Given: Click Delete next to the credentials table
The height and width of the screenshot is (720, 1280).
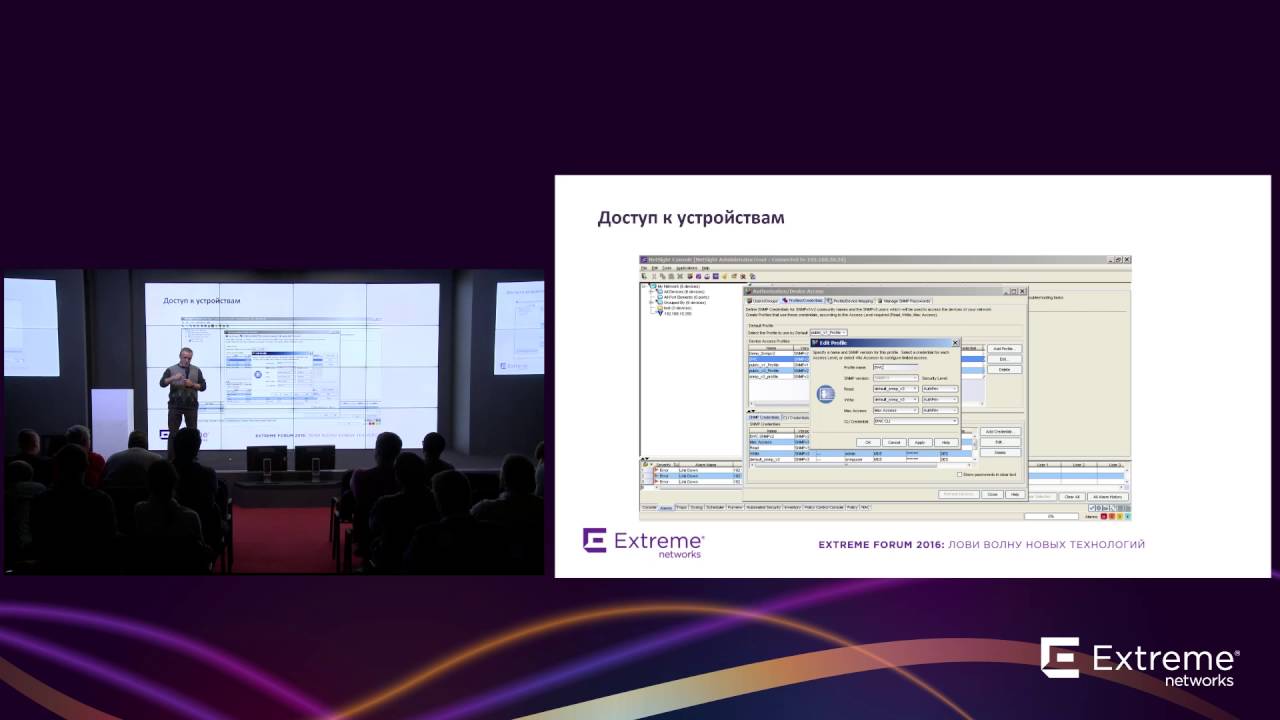Looking at the screenshot, I should point(1001,452).
